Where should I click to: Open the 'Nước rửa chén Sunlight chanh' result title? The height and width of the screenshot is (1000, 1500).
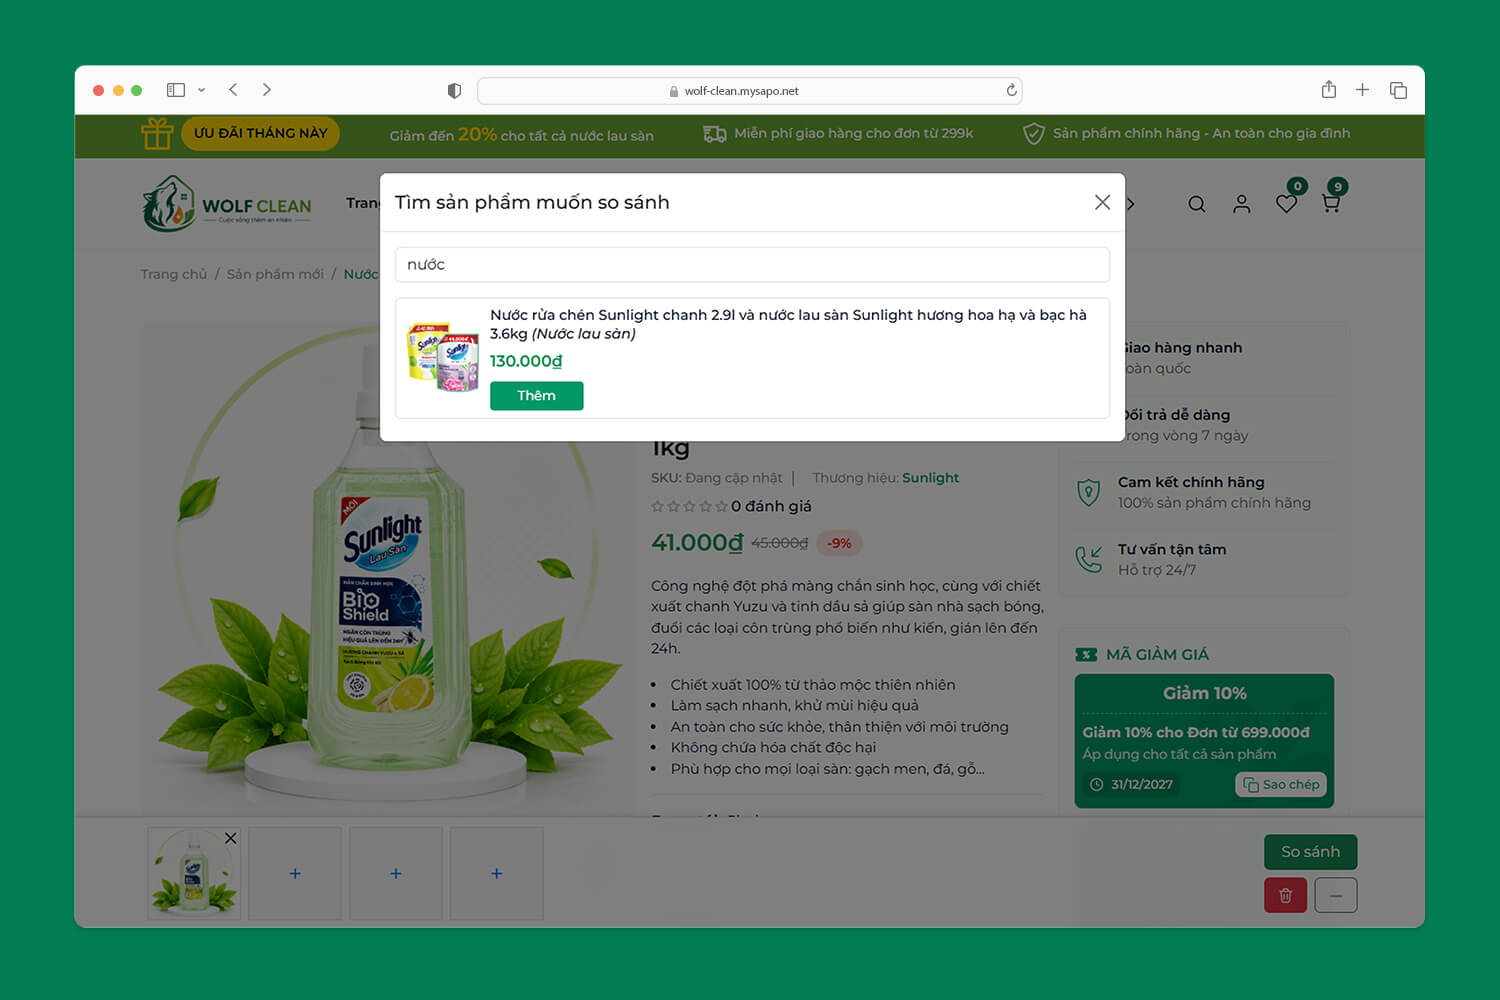pos(788,324)
